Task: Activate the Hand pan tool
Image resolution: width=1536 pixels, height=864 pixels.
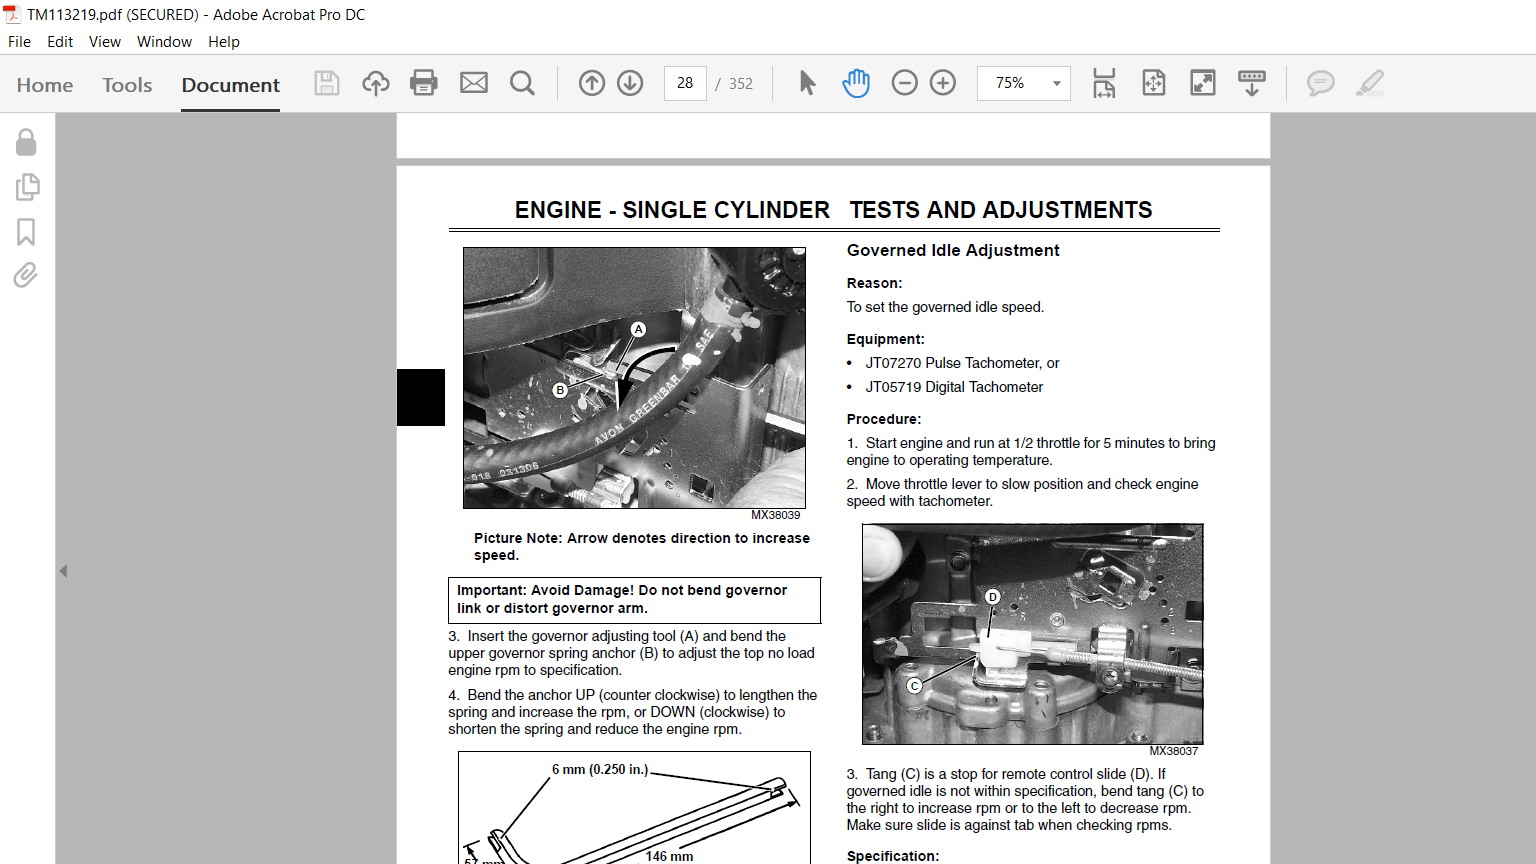Action: point(856,83)
